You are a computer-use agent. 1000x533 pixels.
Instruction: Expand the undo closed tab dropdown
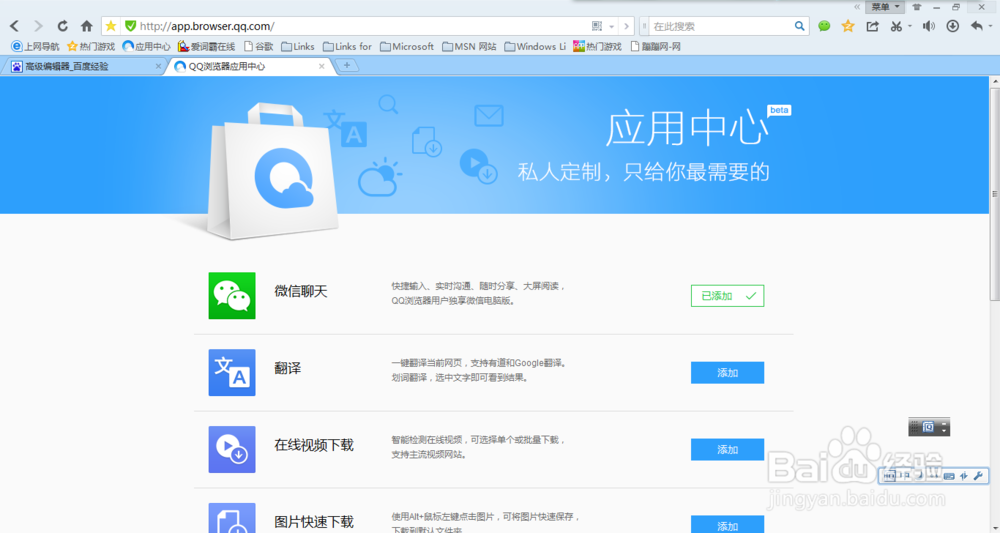(x=990, y=27)
